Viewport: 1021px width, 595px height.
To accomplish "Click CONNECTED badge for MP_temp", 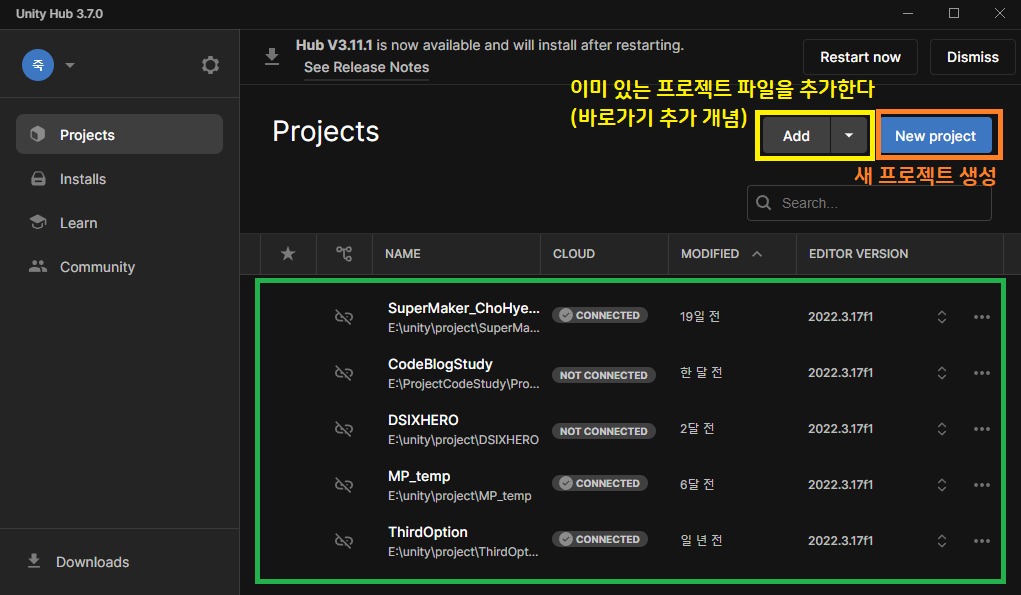I will [600, 483].
